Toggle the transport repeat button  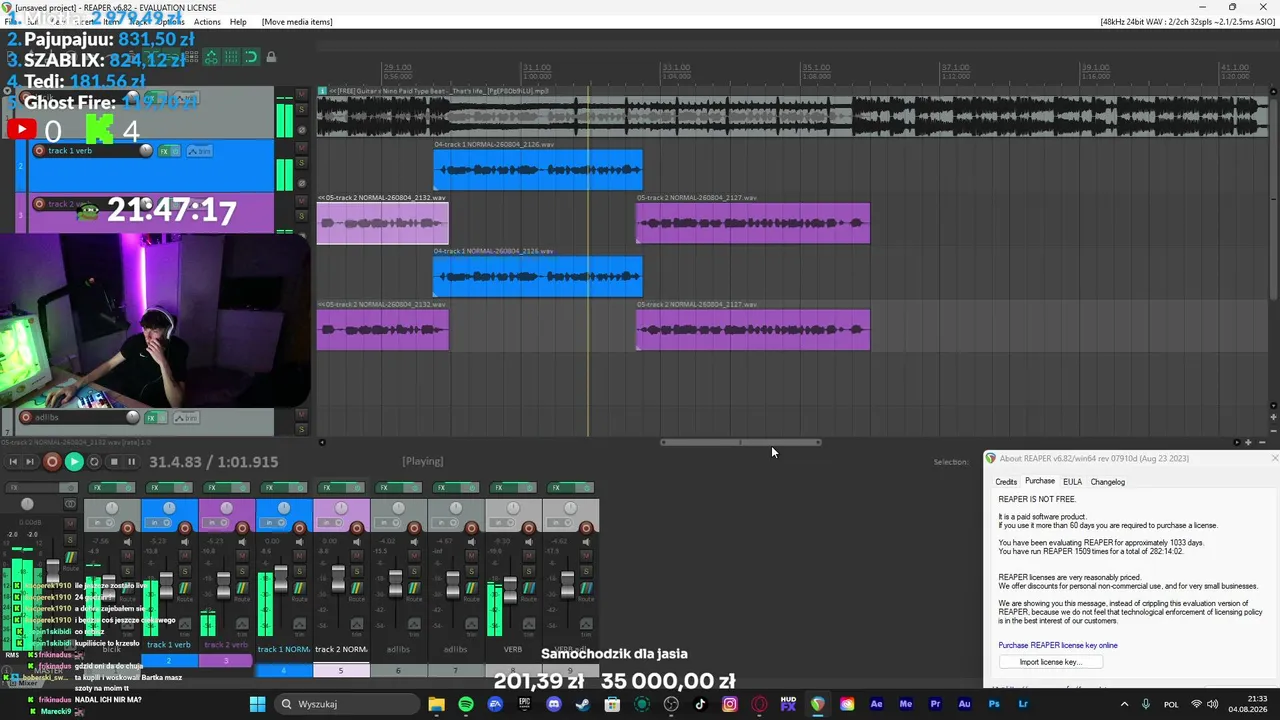[x=94, y=462]
